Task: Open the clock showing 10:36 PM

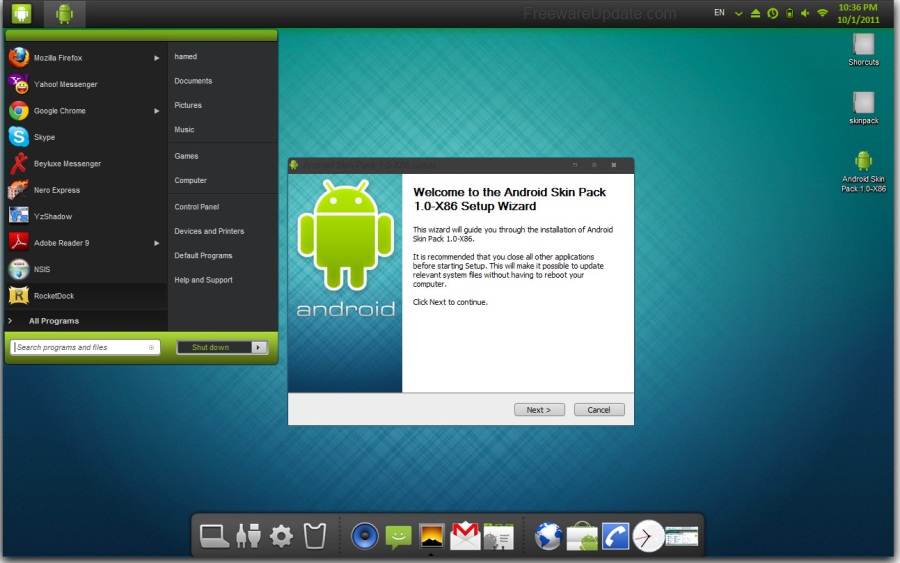Action: pos(858,13)
